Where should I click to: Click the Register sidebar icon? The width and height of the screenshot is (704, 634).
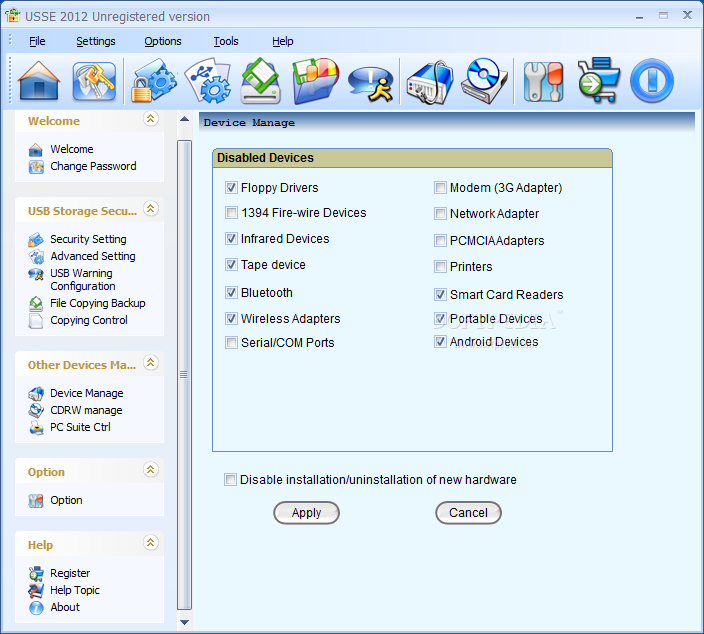tap(36, 574)
